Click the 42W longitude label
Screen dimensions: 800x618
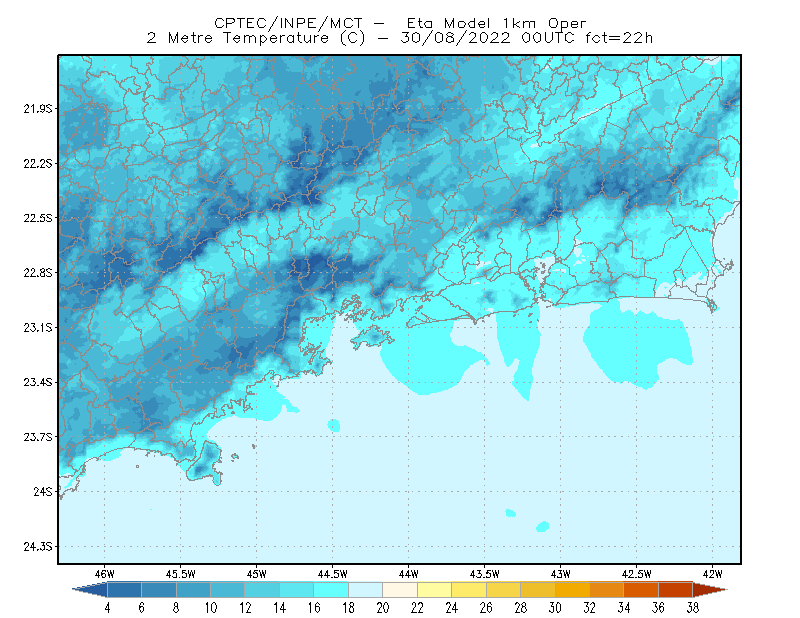(x=713, y=574)
